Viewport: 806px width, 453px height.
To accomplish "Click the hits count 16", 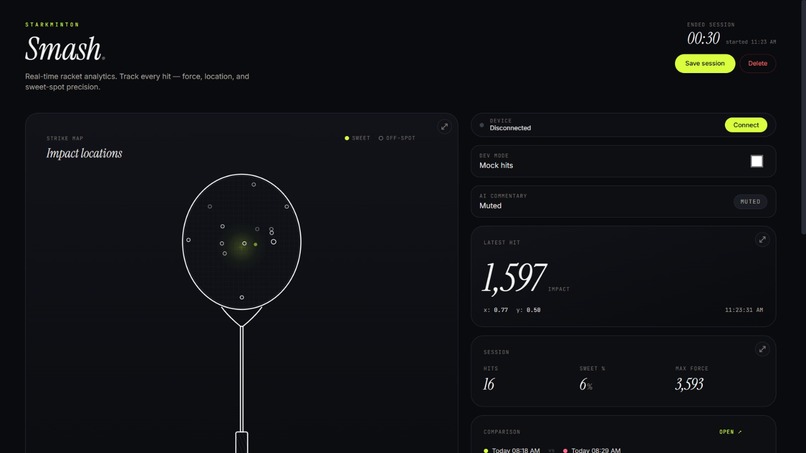I will [x=489, y=384].
